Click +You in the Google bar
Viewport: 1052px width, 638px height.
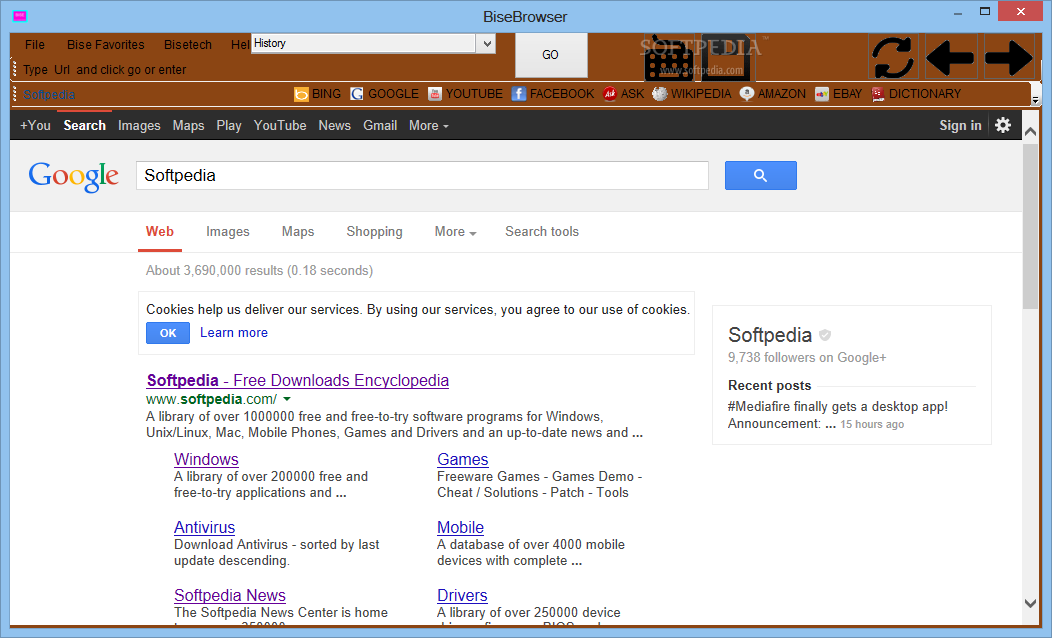pyautogui.click(x=35, y=125)
